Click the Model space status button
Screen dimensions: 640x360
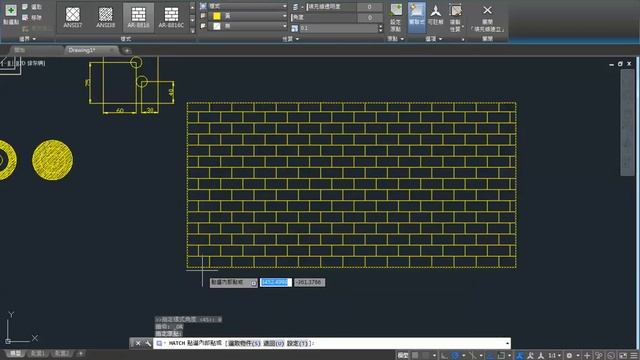tap(403, 356)
